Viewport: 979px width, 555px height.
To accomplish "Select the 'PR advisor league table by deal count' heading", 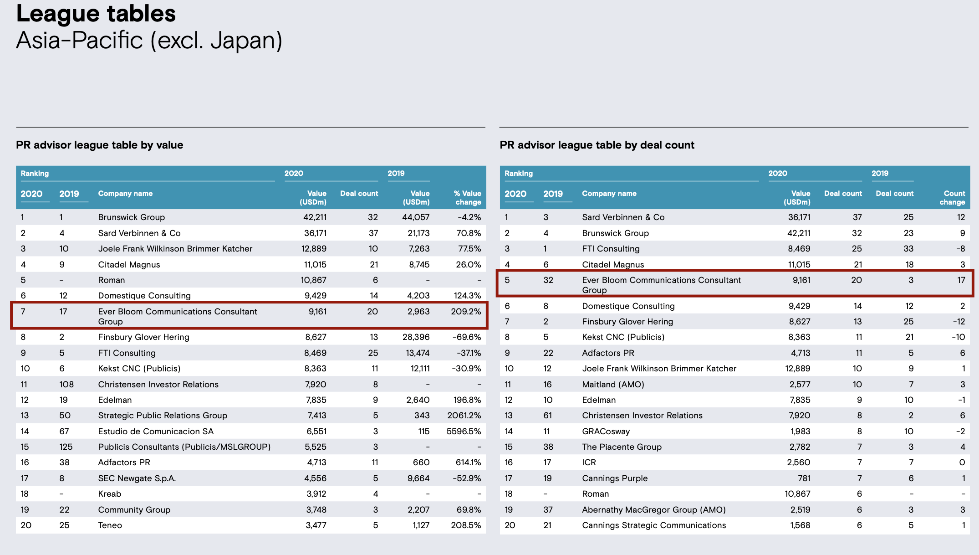I will pos(597,145).
